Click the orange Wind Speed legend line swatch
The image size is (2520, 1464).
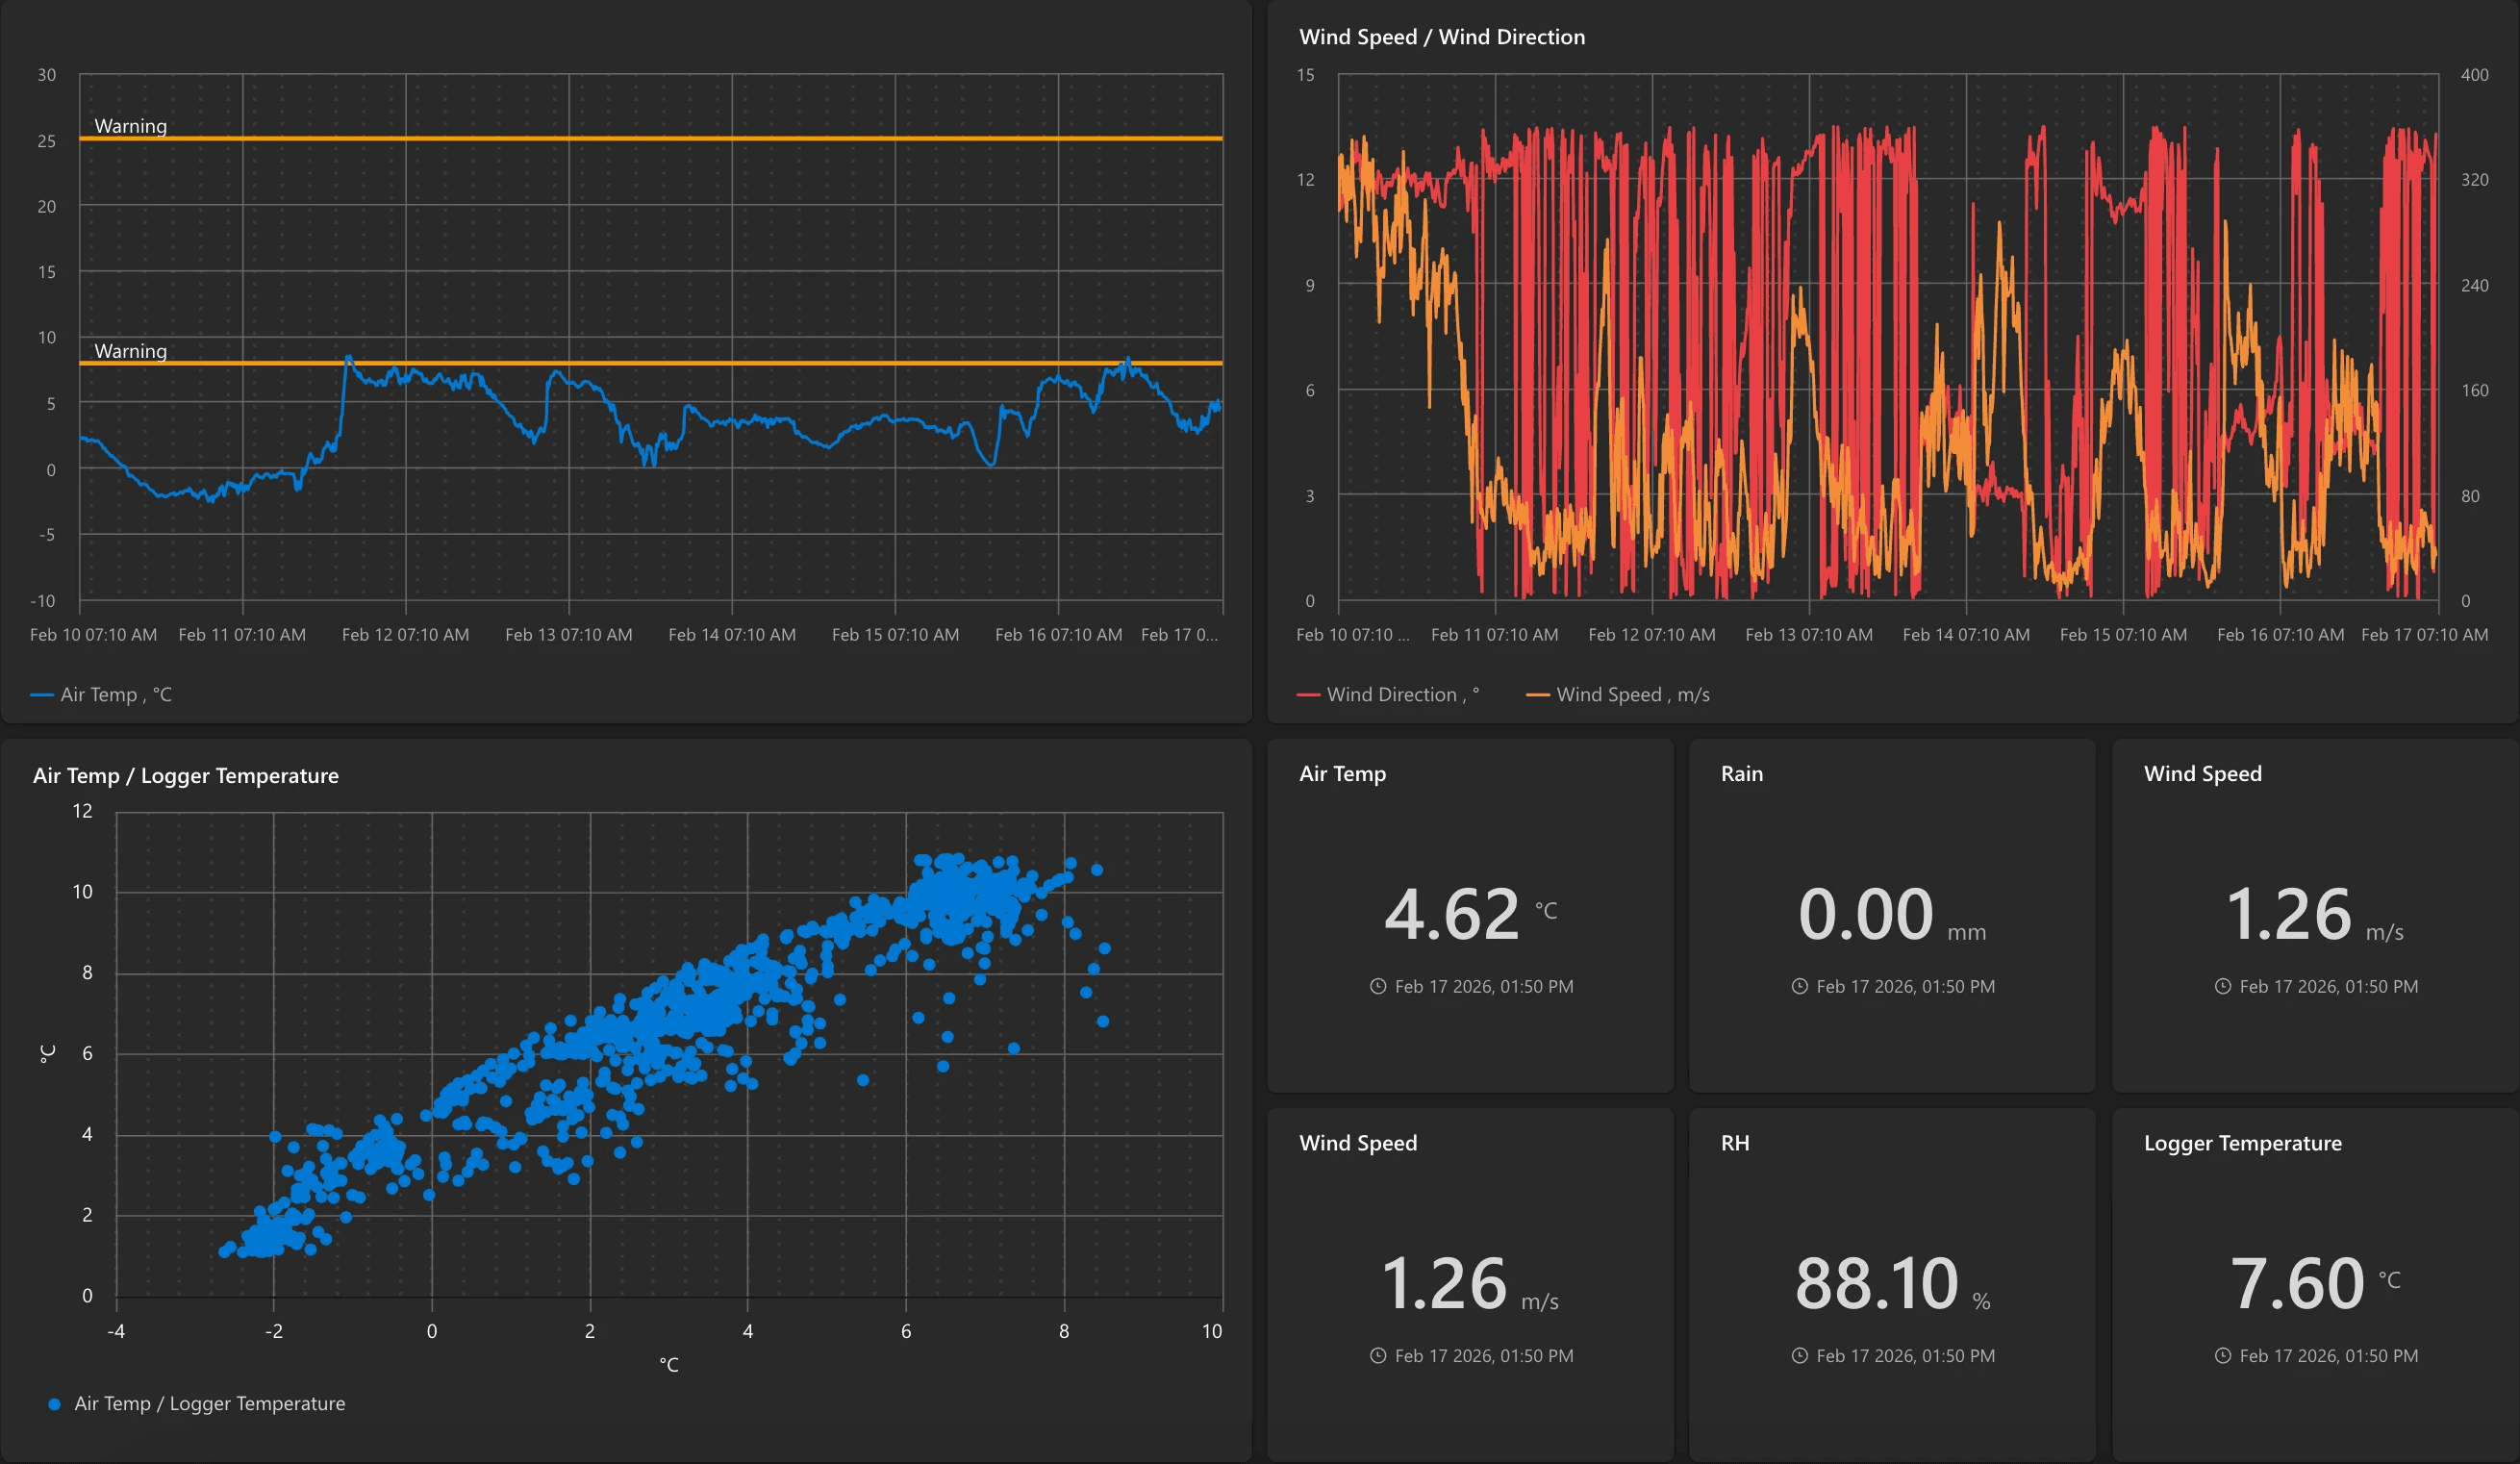point(1537,695)
